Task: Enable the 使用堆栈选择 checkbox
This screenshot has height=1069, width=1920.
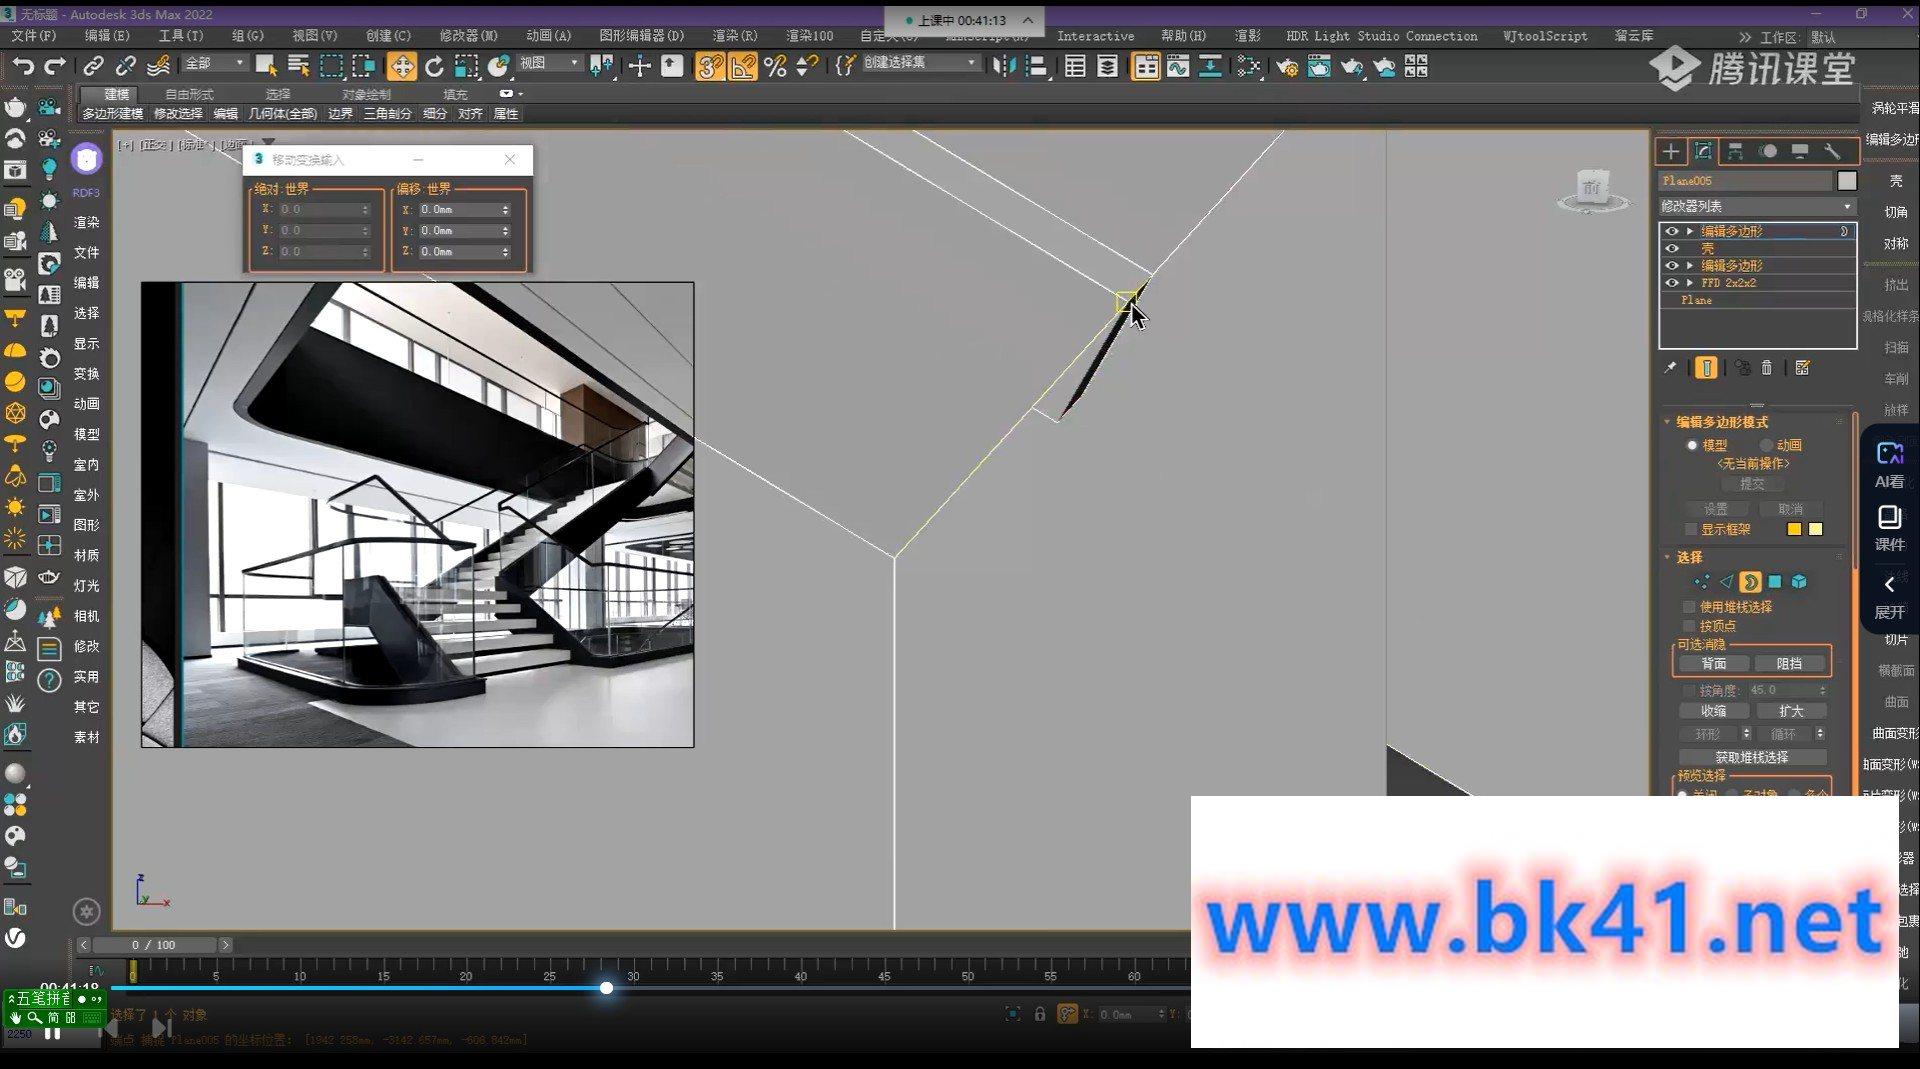Action: (x=1690, y=607)
